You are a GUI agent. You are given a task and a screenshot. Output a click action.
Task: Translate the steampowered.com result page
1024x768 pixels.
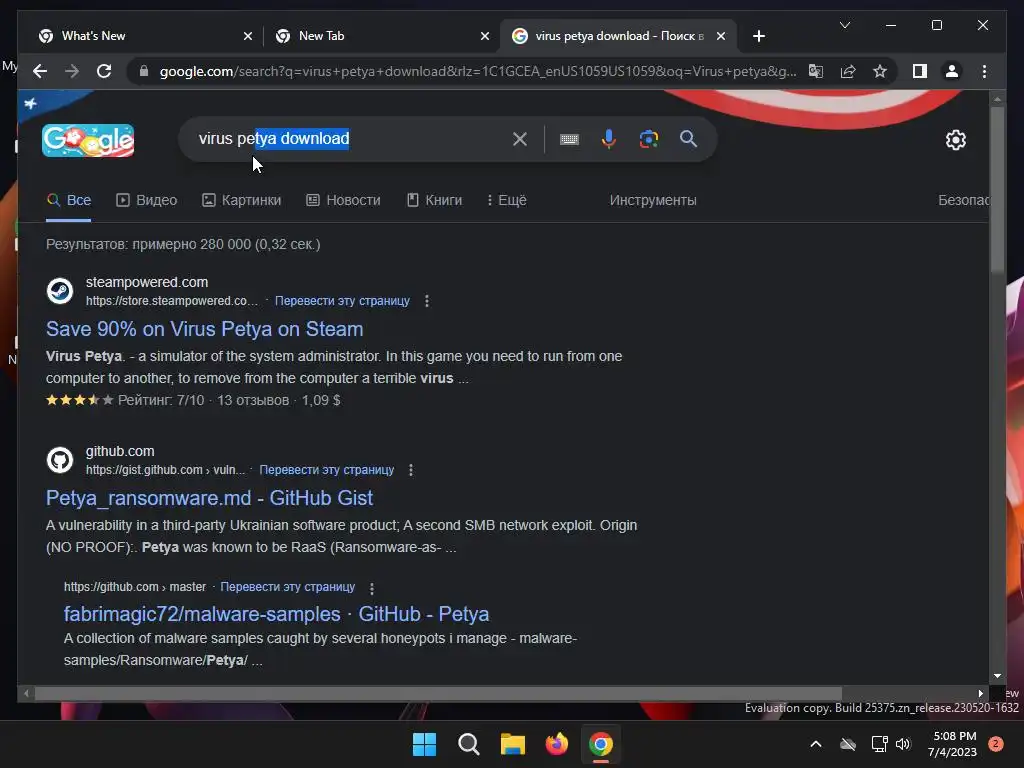click(x=342, y=301)
